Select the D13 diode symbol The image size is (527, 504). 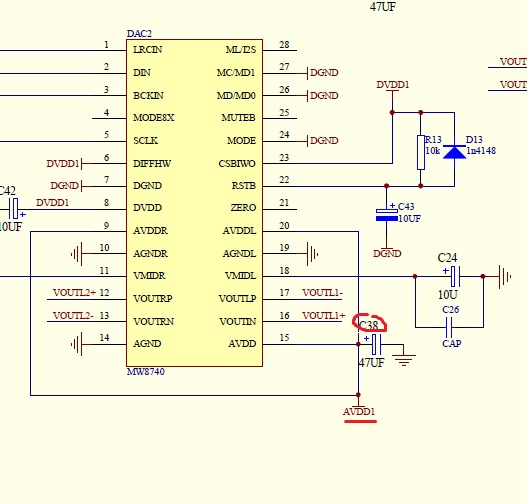coord(455,152)
